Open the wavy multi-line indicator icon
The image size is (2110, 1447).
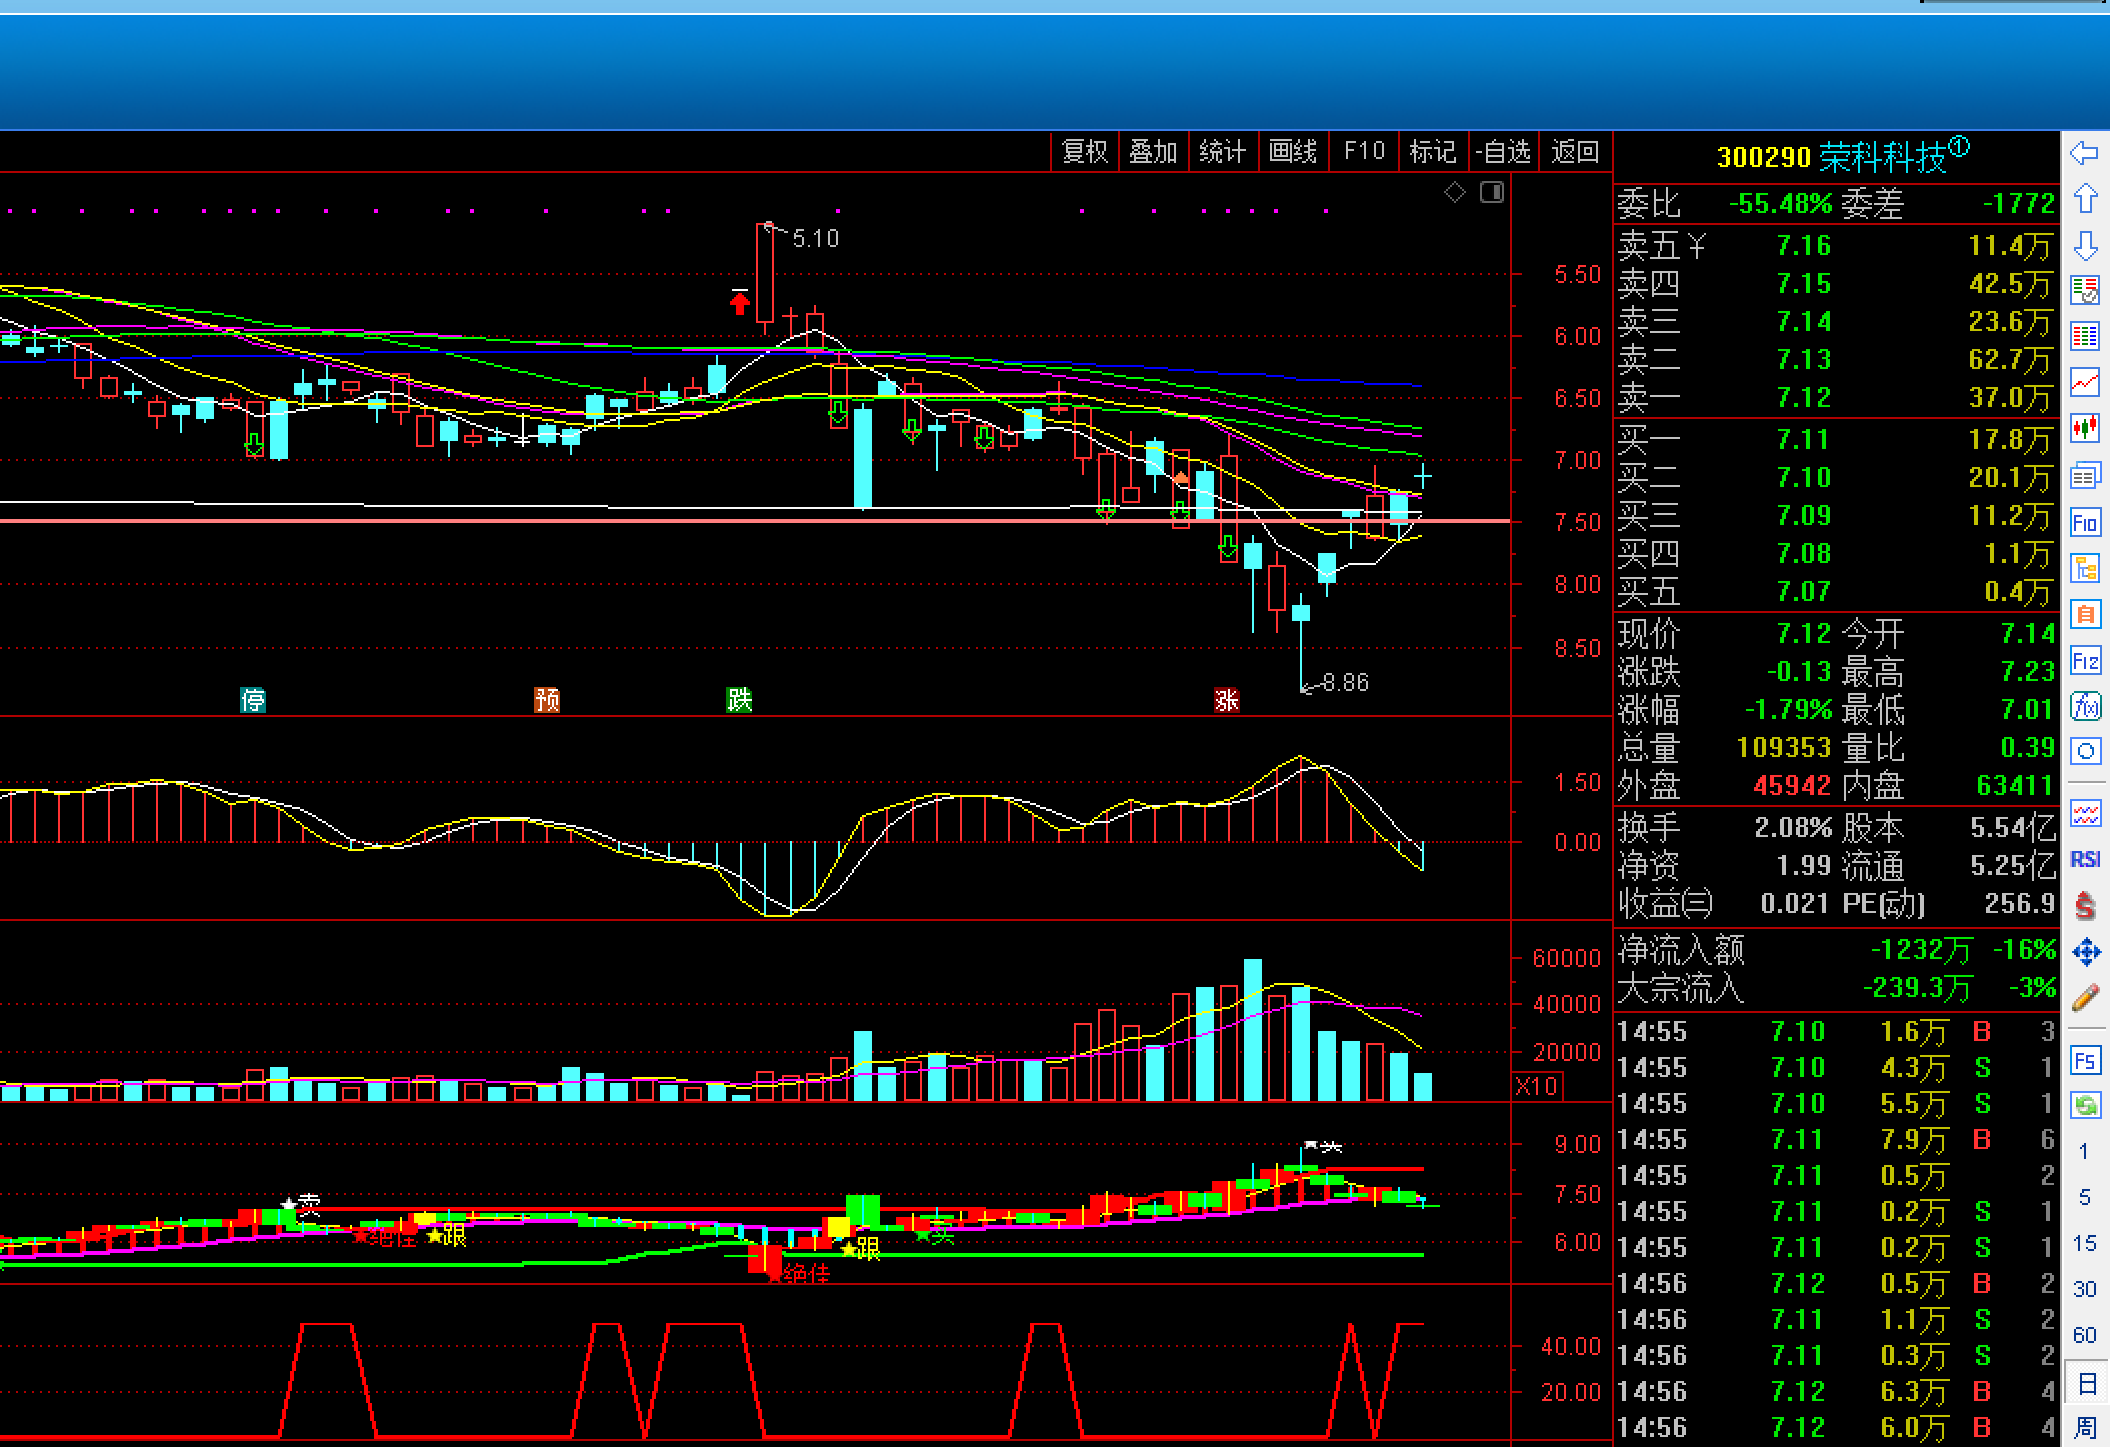[x=2085, y=814]
